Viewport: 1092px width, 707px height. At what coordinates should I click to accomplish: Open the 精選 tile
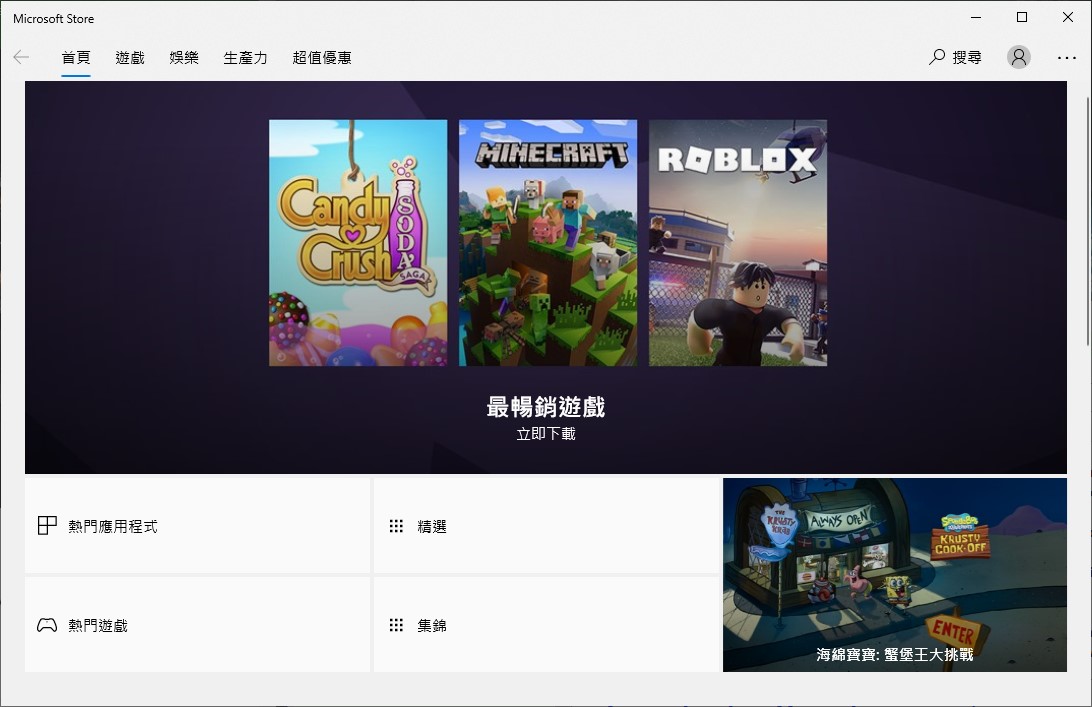point(546,525)
